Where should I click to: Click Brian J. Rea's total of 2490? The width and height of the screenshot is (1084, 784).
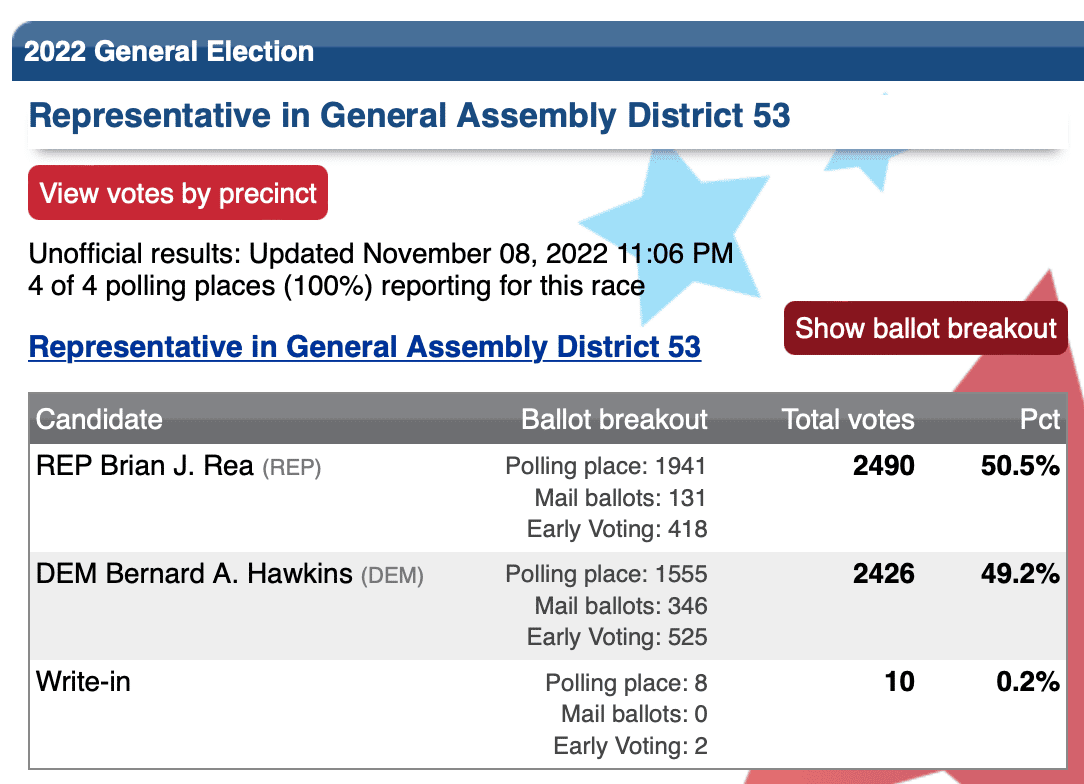tap(884, 466)
